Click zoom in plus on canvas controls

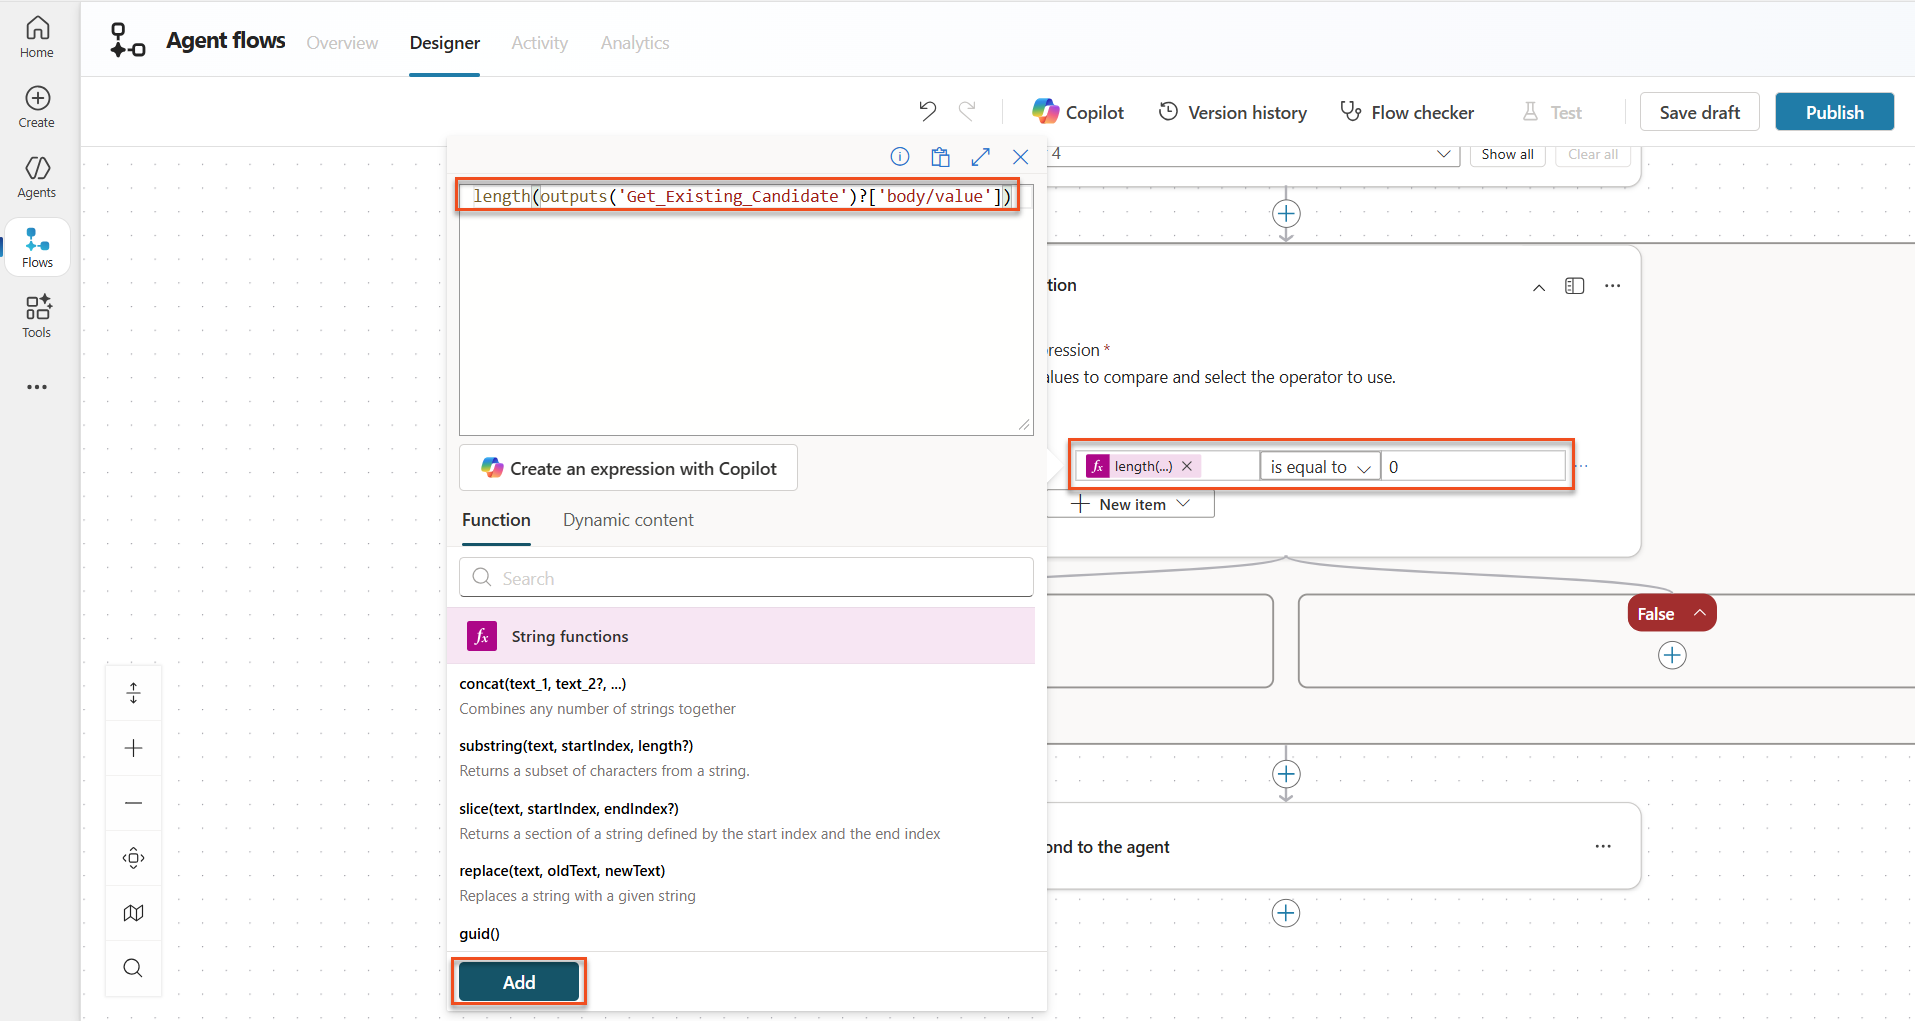pos(133,748)
